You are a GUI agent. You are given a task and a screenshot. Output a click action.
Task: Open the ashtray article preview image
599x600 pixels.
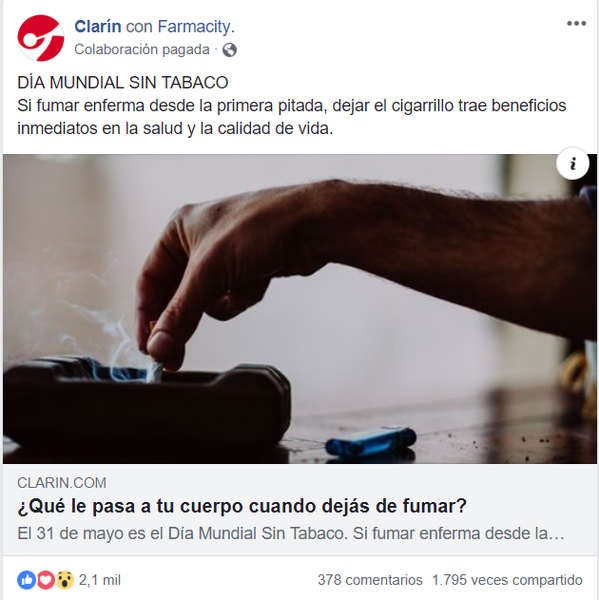(300, 309)
